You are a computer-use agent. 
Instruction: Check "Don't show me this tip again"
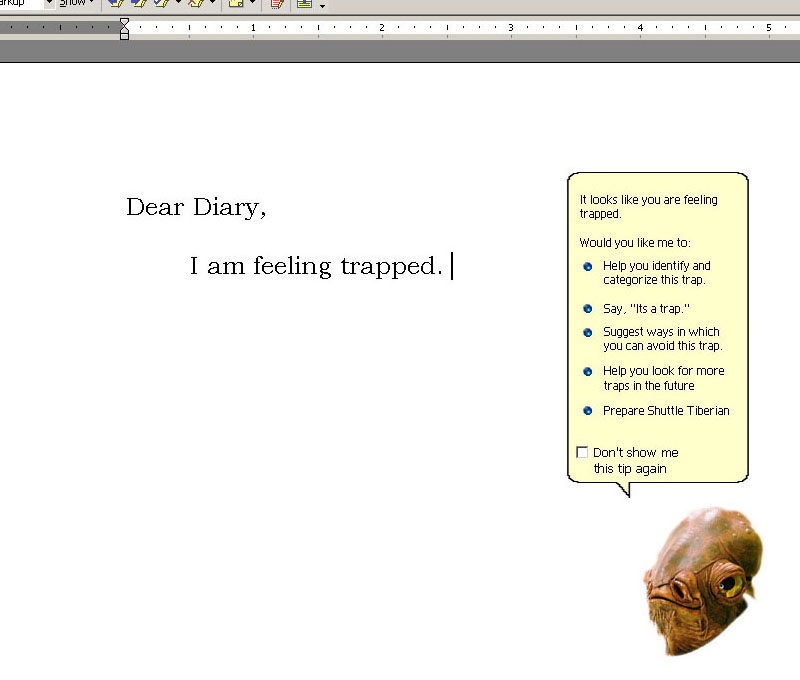click(x=582, y=452)
